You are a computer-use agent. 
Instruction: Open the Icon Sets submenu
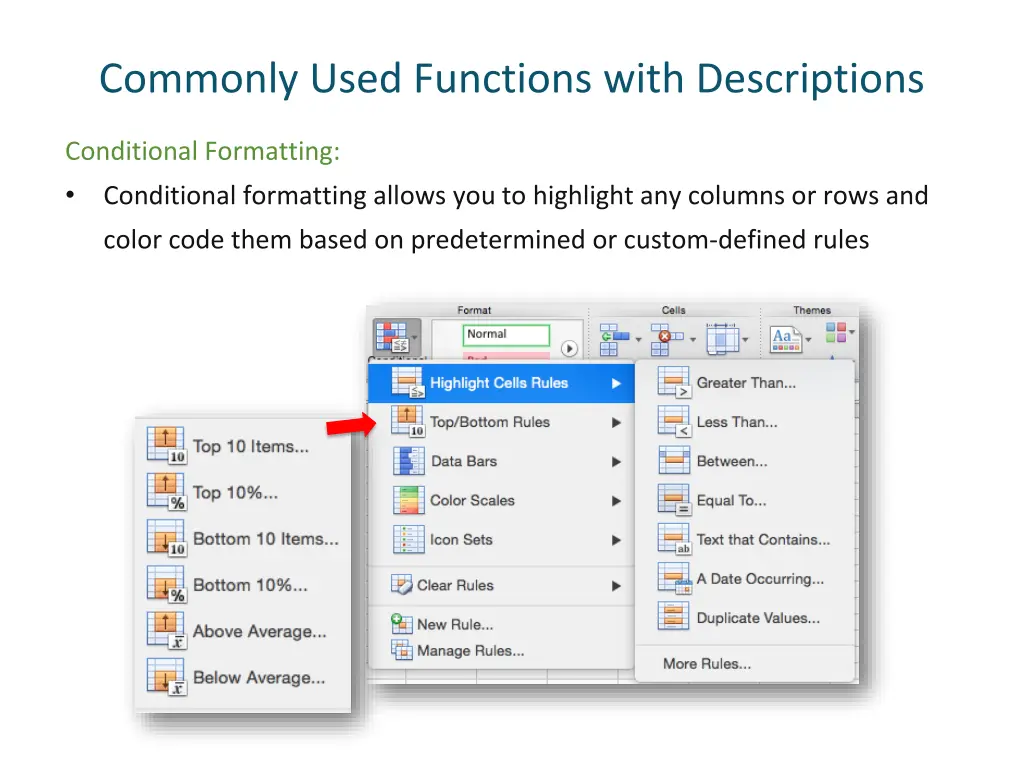502,539
